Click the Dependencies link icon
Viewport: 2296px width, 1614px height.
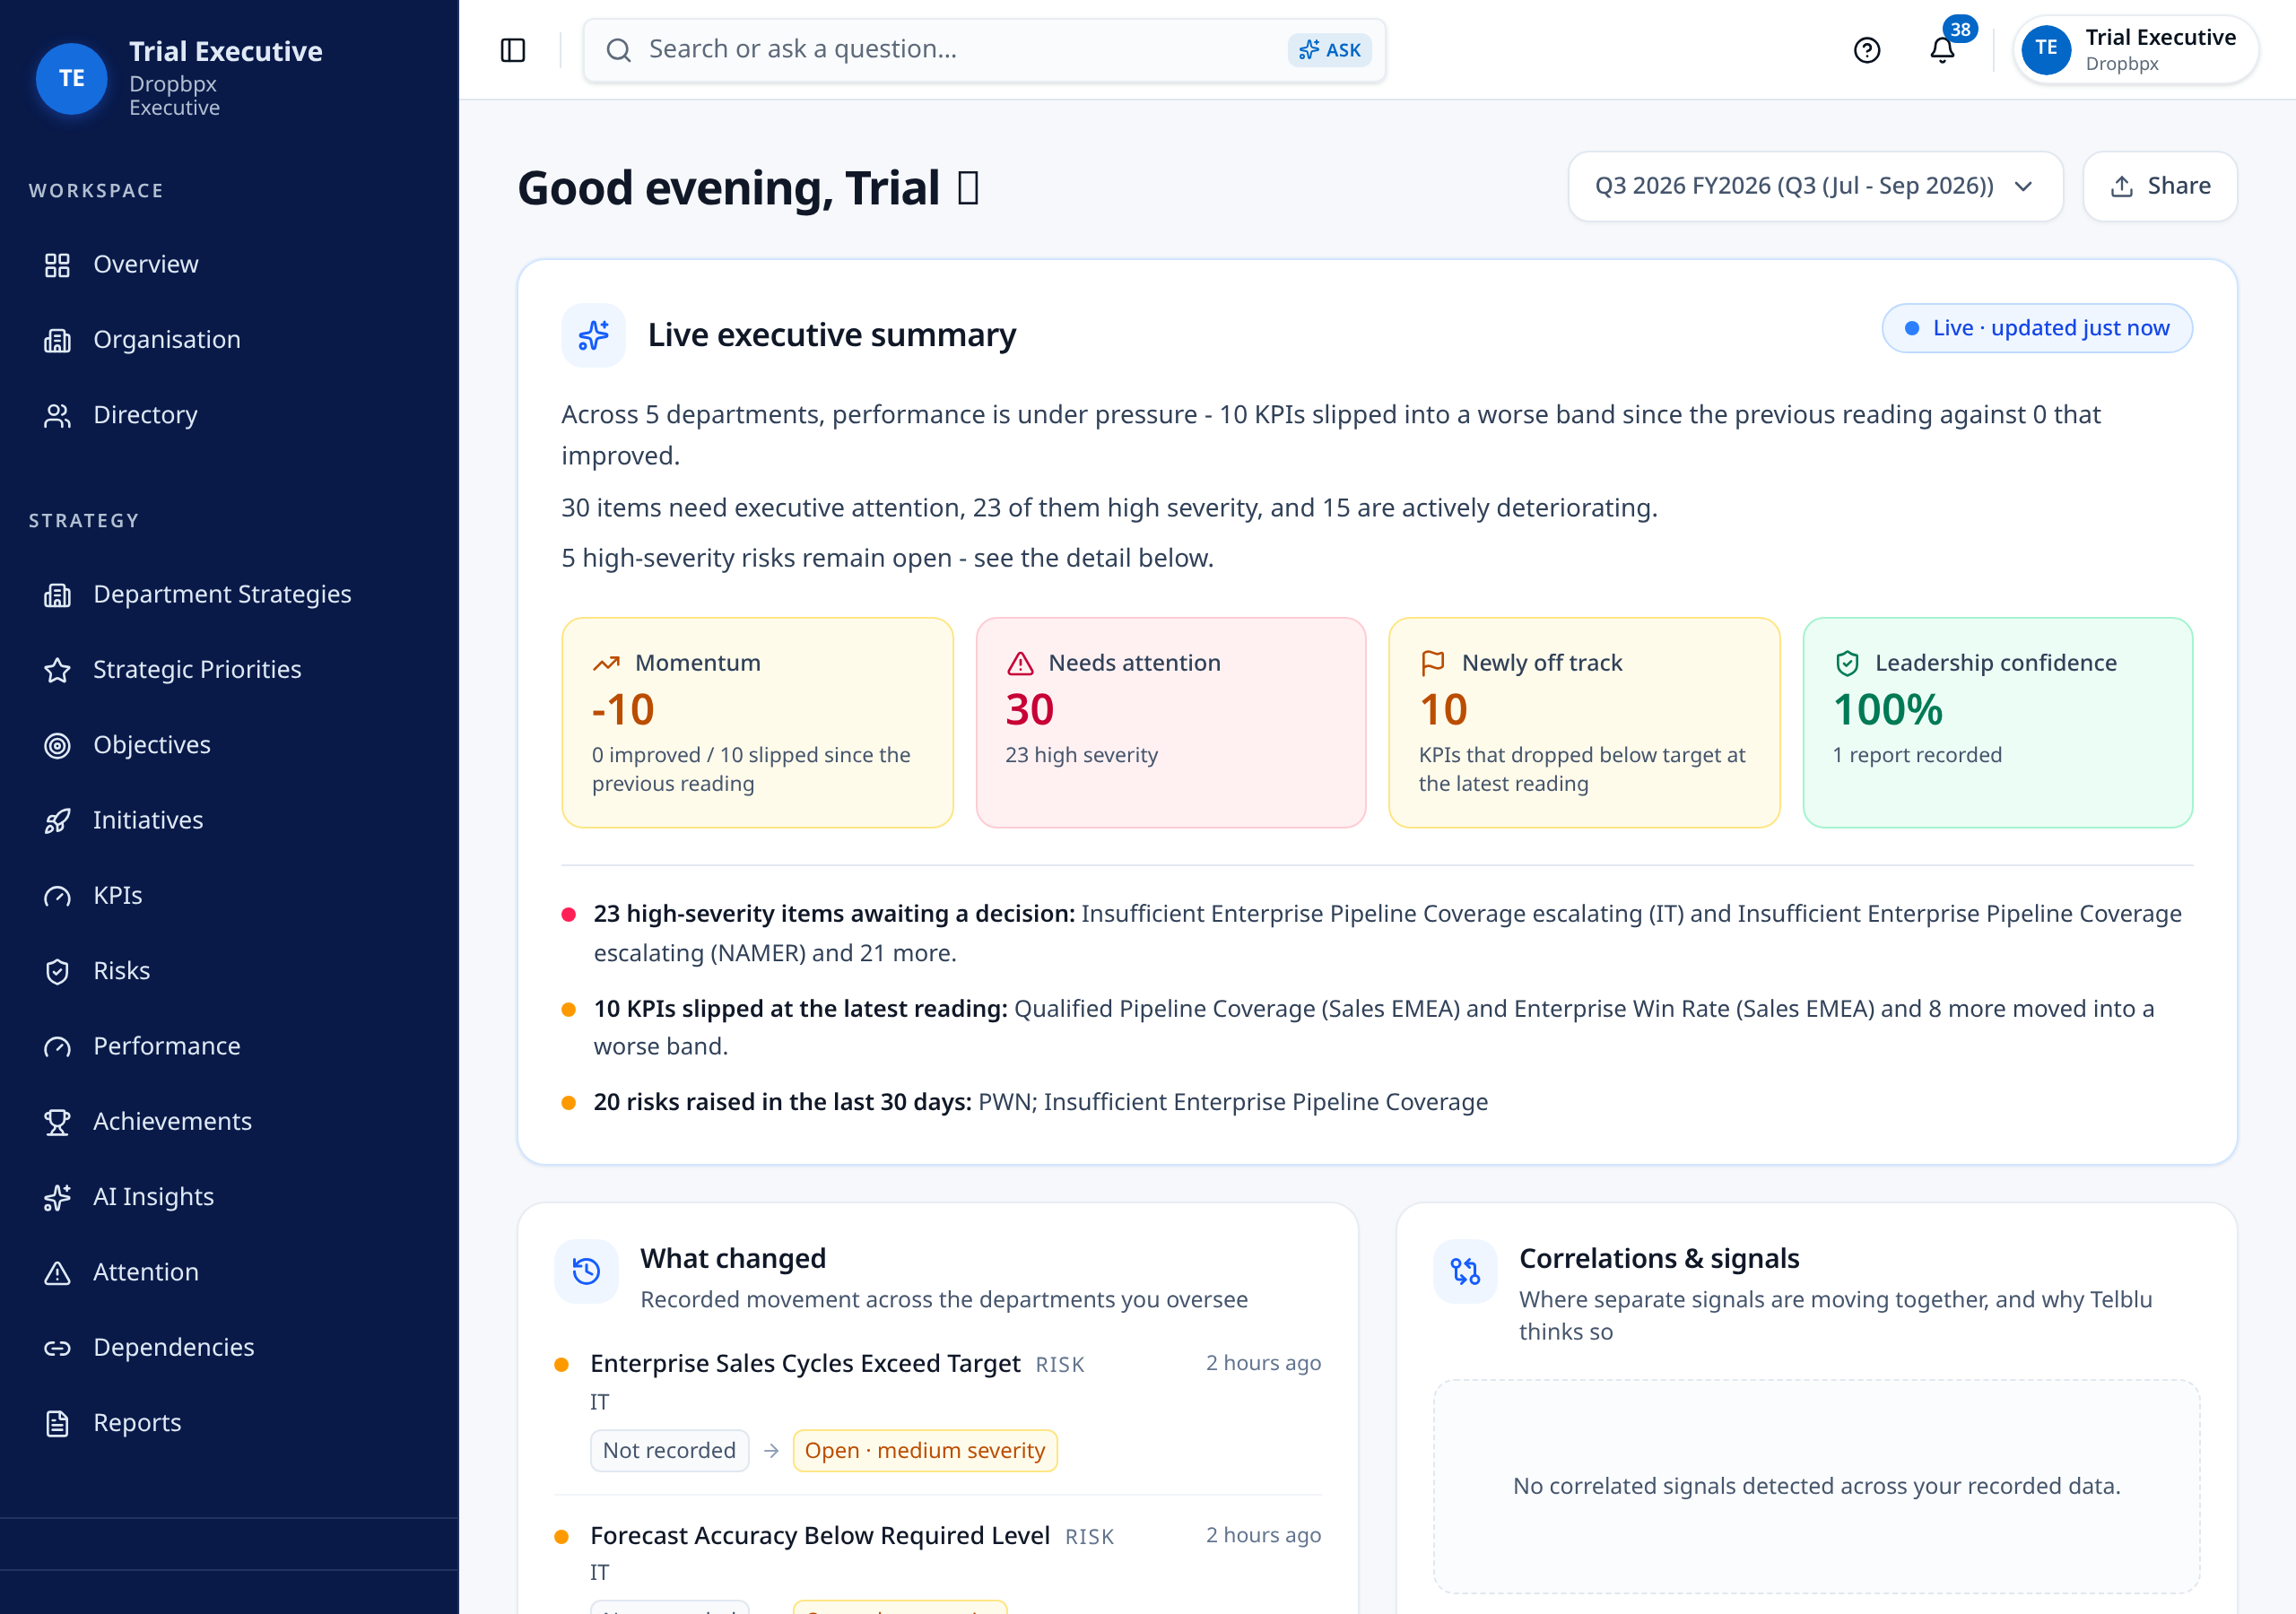pos(57,1348)
